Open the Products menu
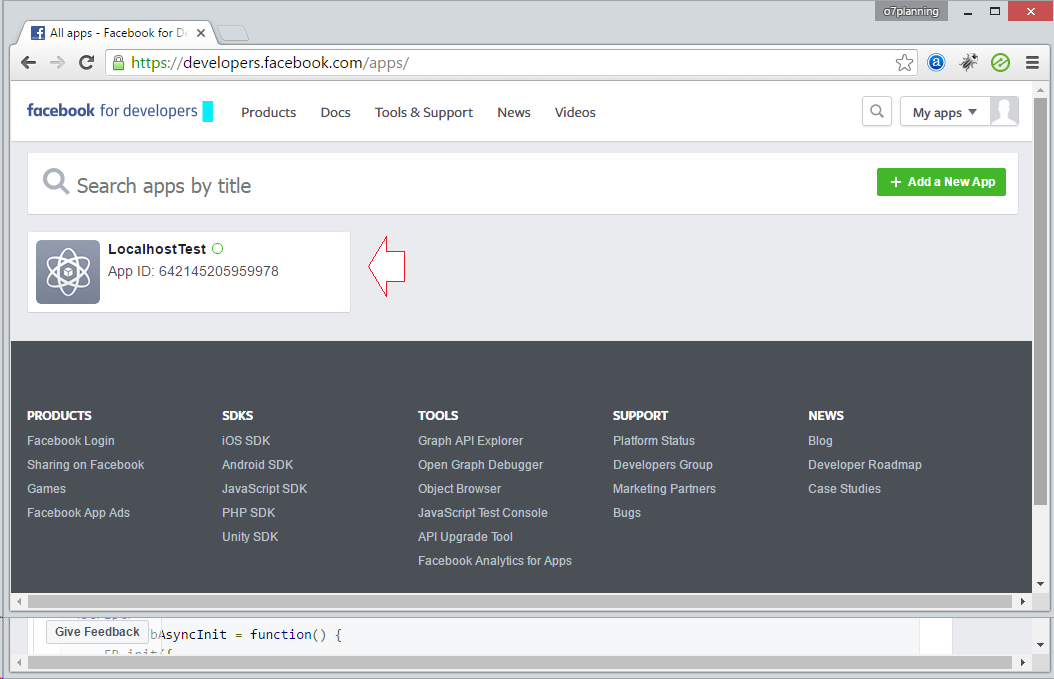Screen dimensions: 1054x679 point(268,112)
